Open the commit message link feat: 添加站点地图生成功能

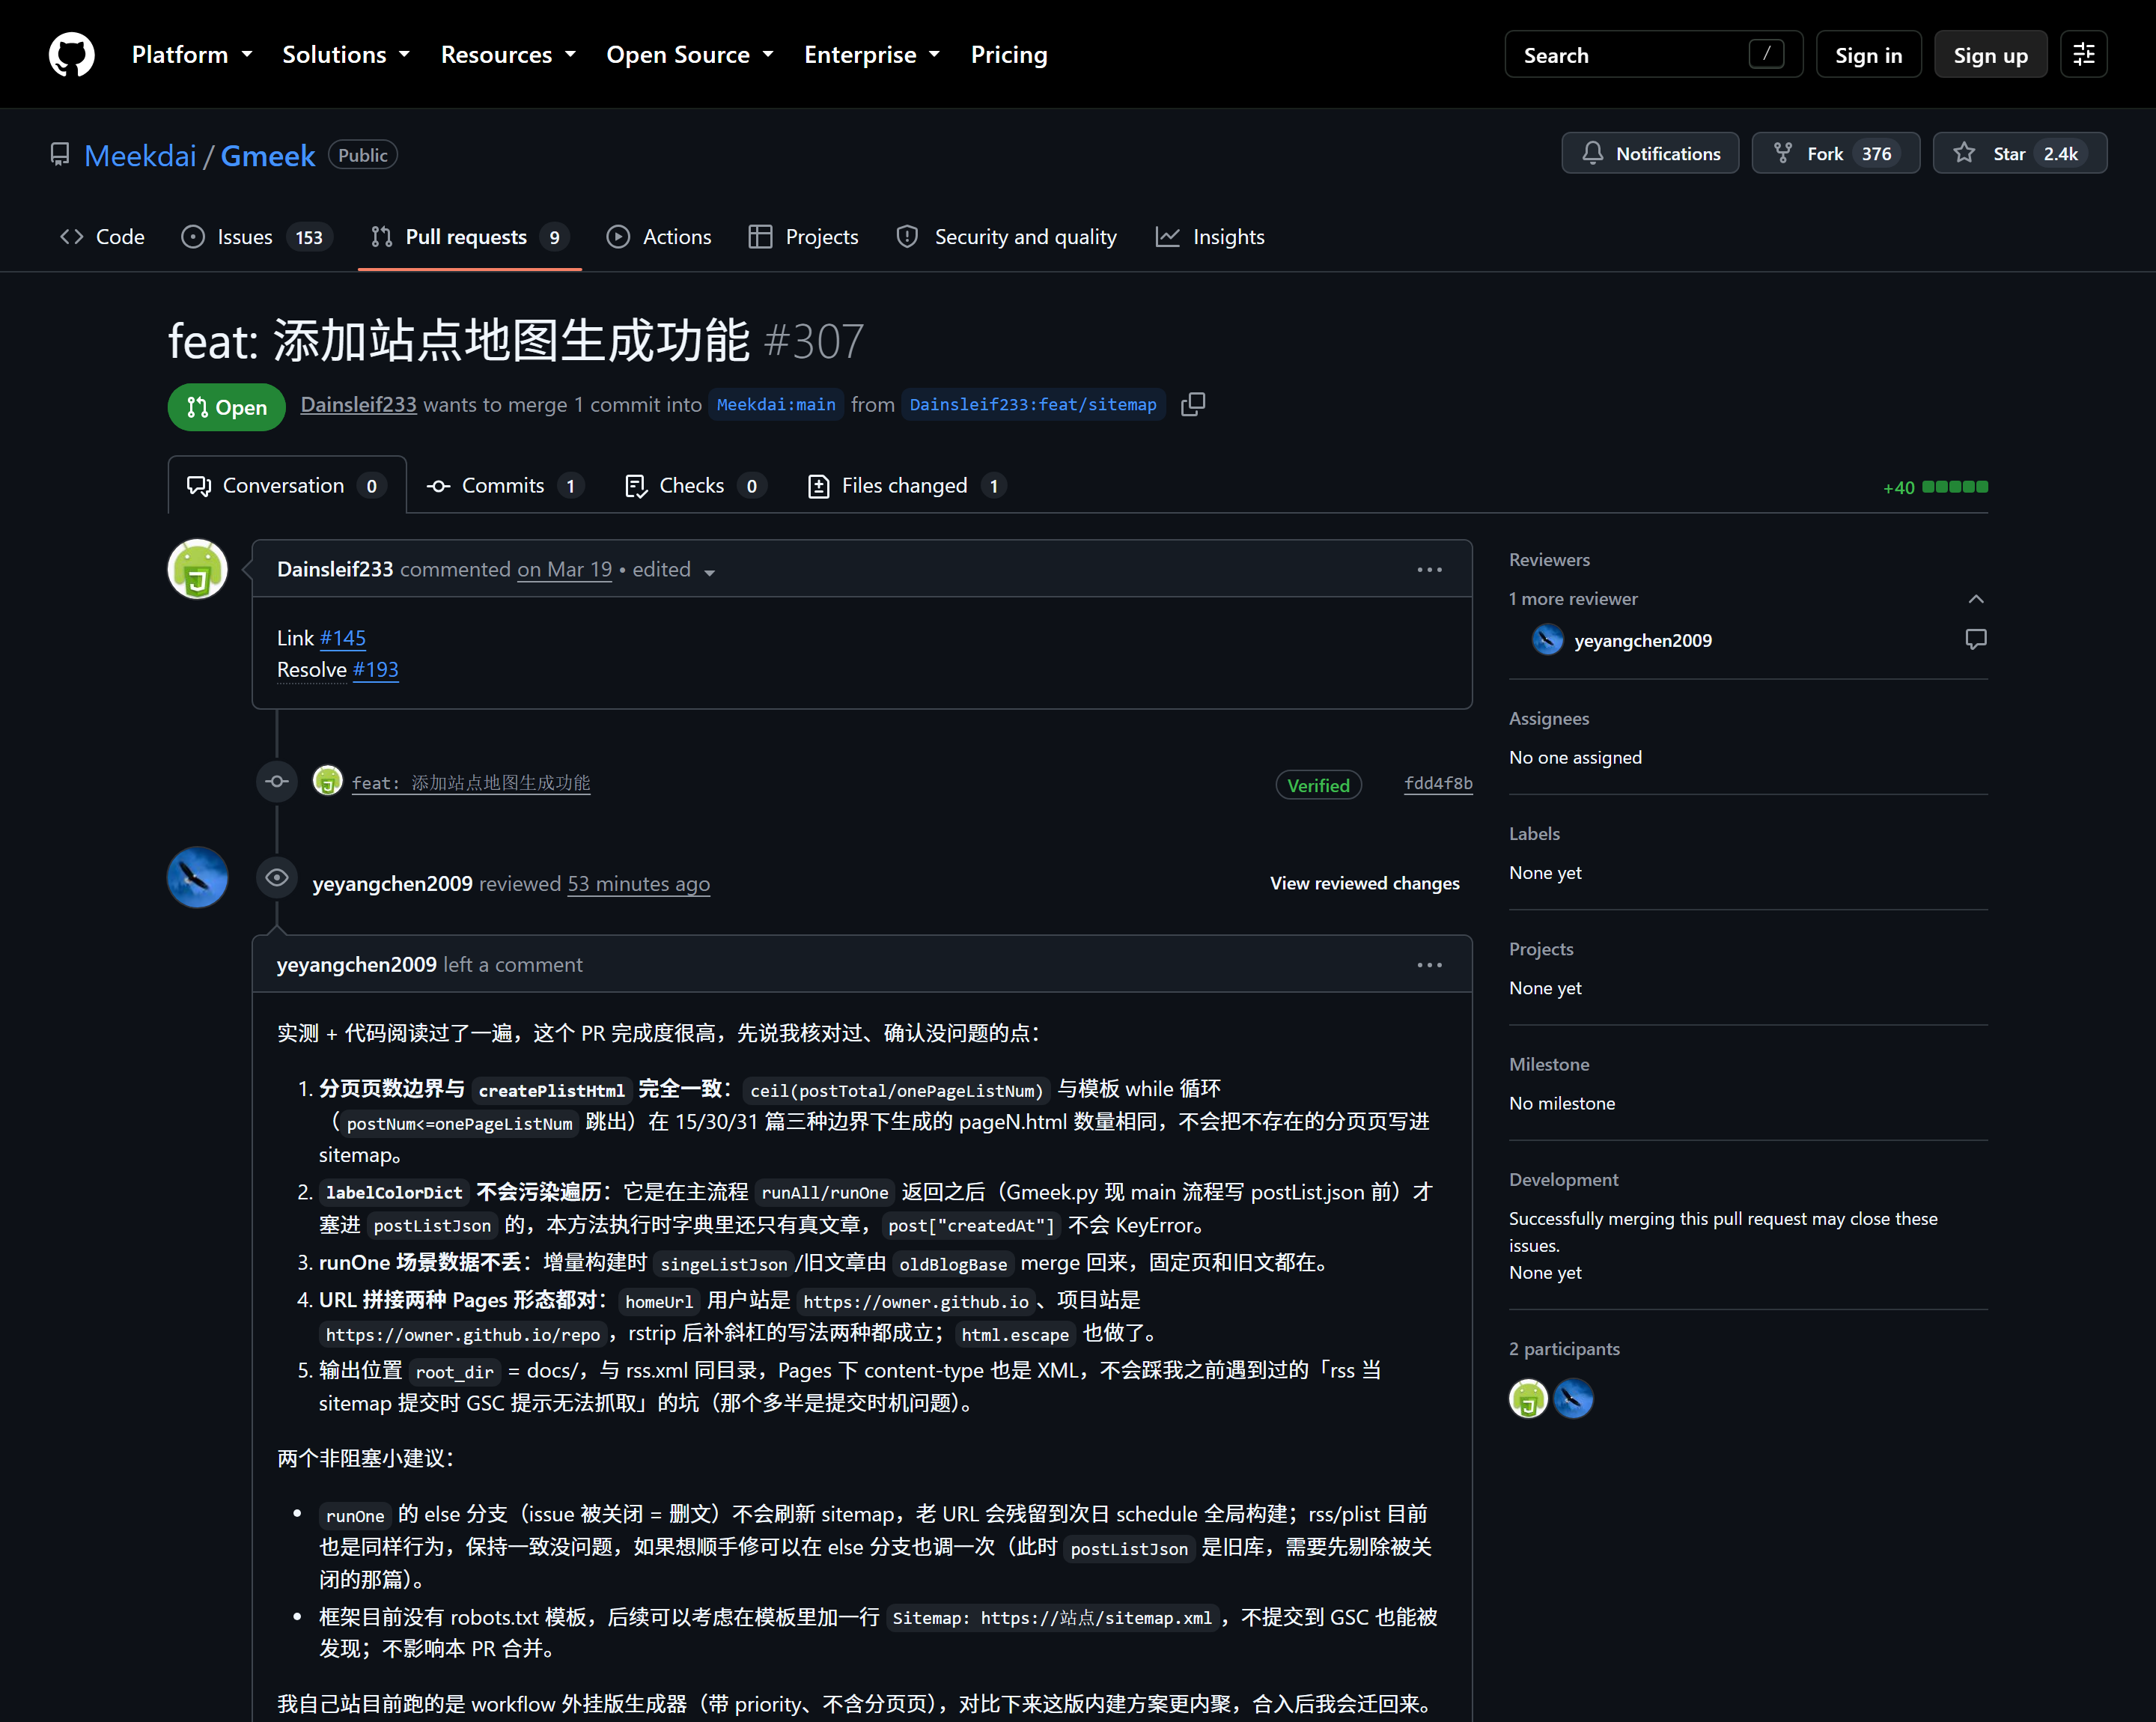(x=471, y=783)
